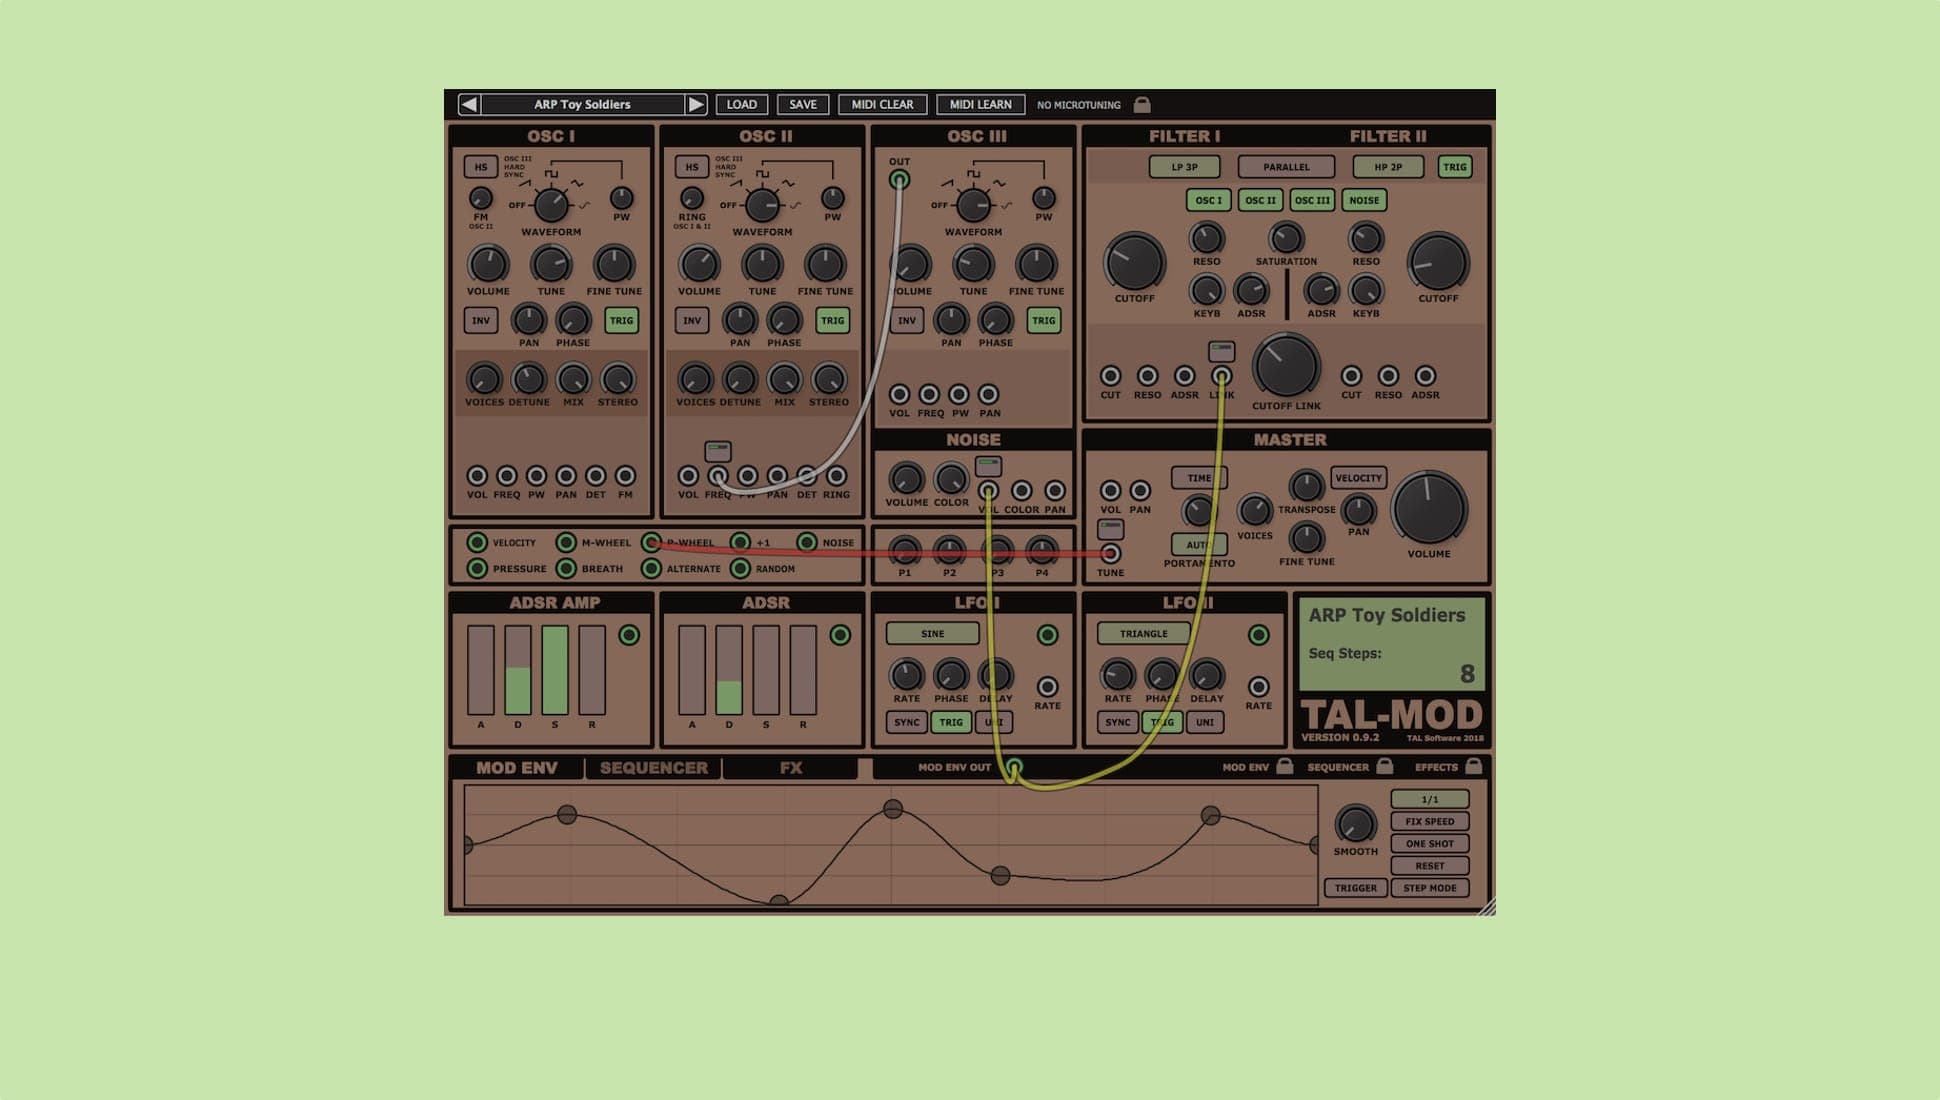The width and height of the screenshot is (1940, 1100).
Task: Switch to the MOD ENV tab
Action: [516, 768]
